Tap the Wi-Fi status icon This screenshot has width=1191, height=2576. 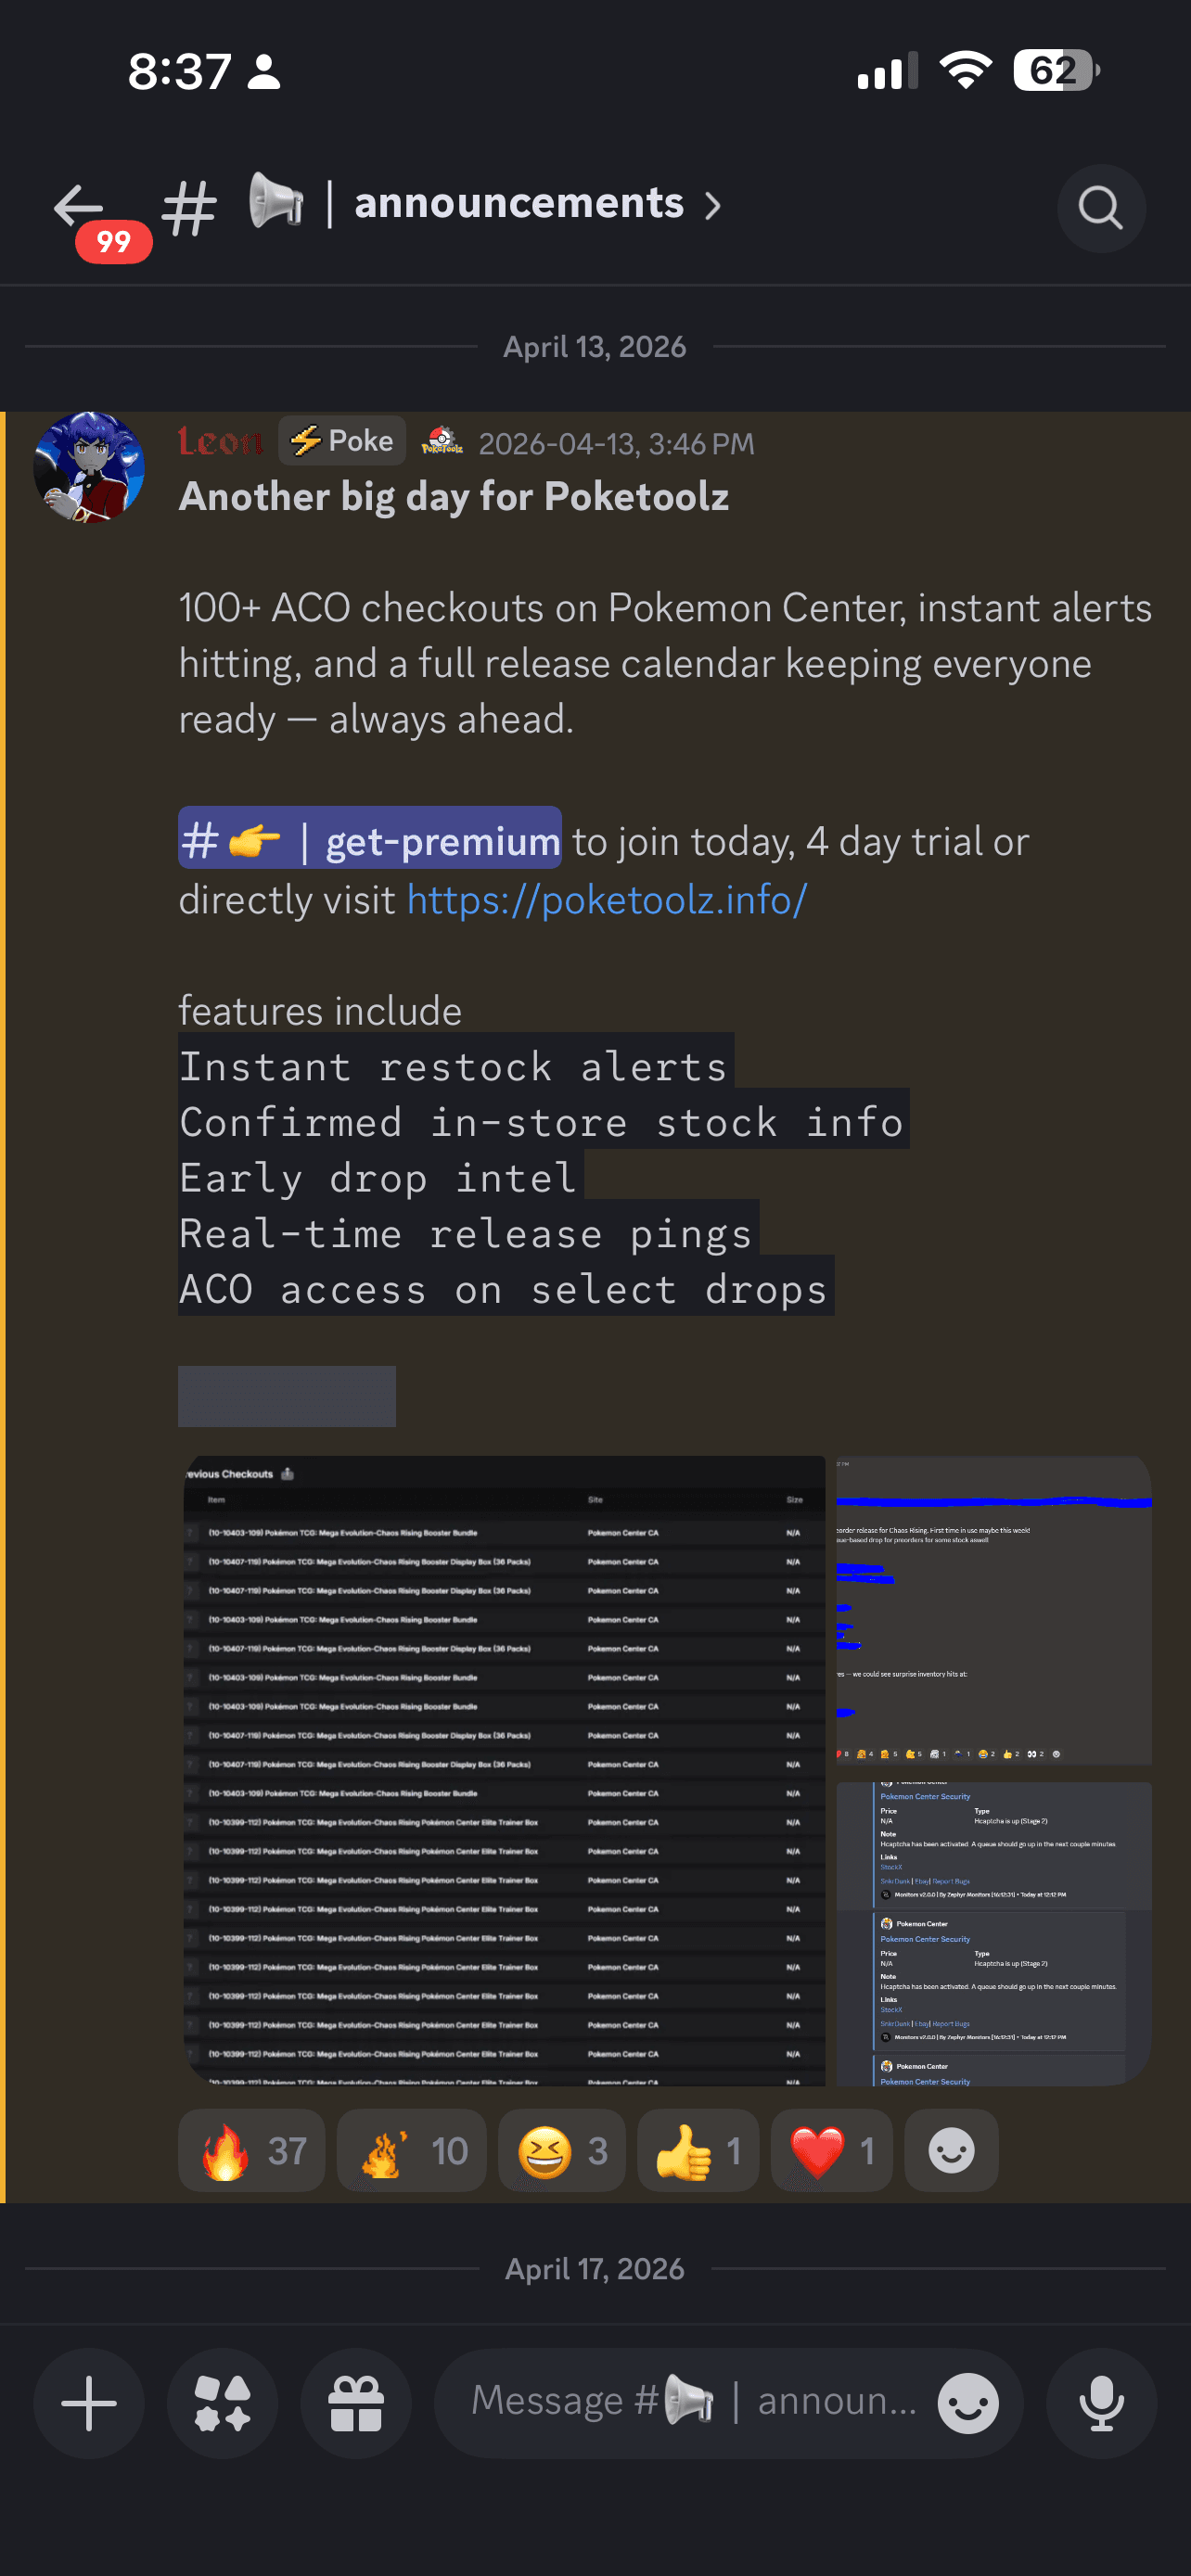[x=965, y=70]
